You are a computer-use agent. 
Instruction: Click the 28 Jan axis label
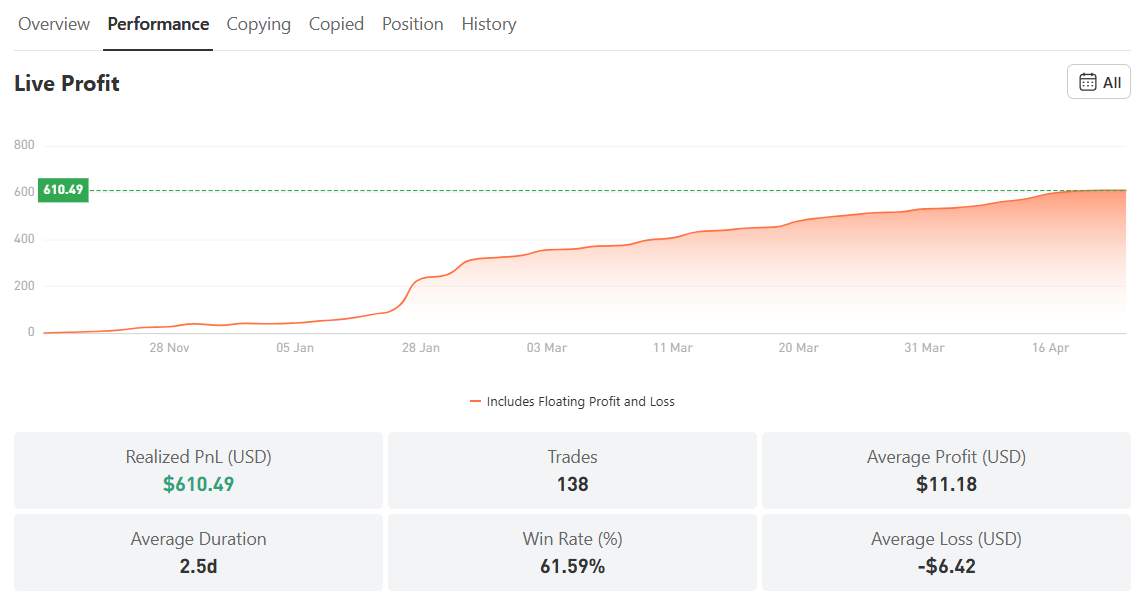tap(421, 347)
